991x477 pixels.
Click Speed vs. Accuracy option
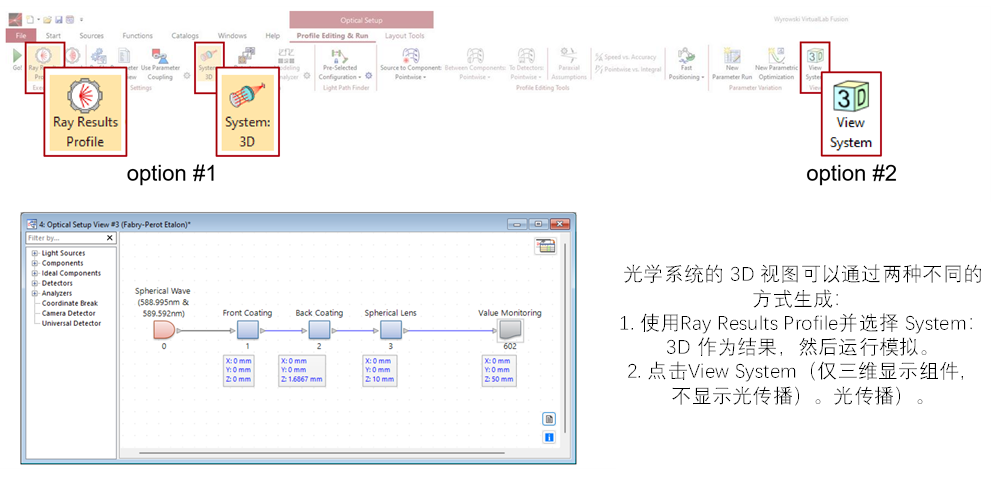click(x=626, y=57)
